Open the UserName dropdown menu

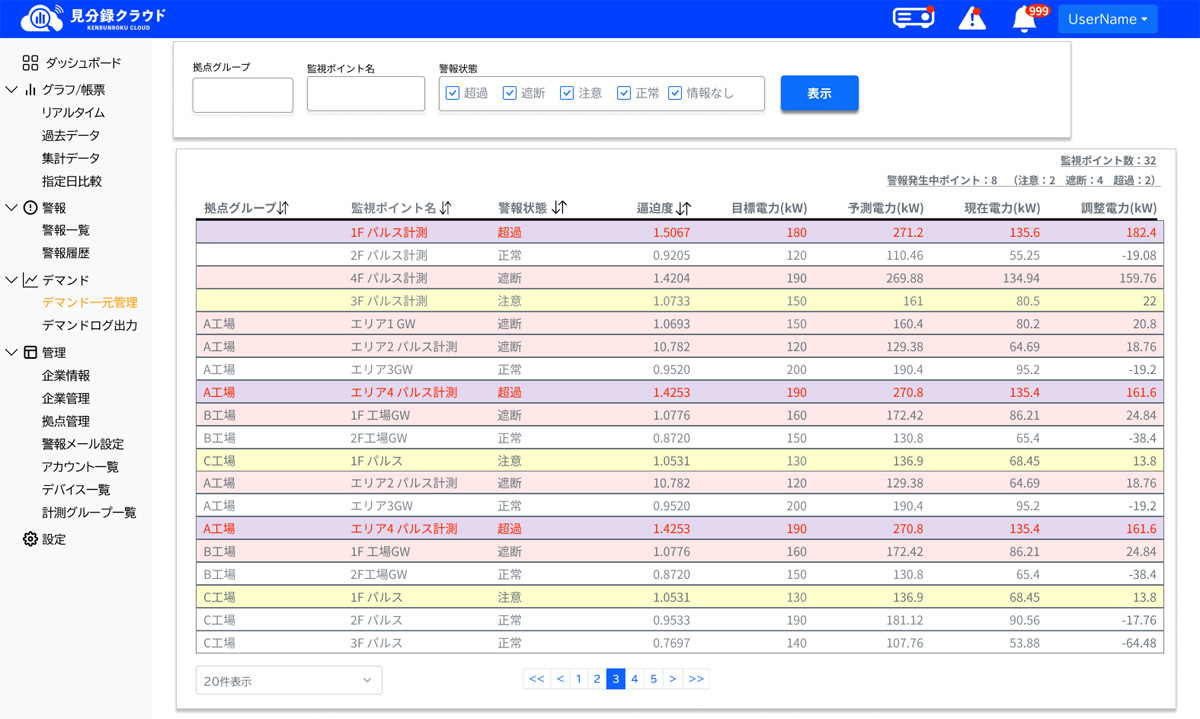[1107, 19]
